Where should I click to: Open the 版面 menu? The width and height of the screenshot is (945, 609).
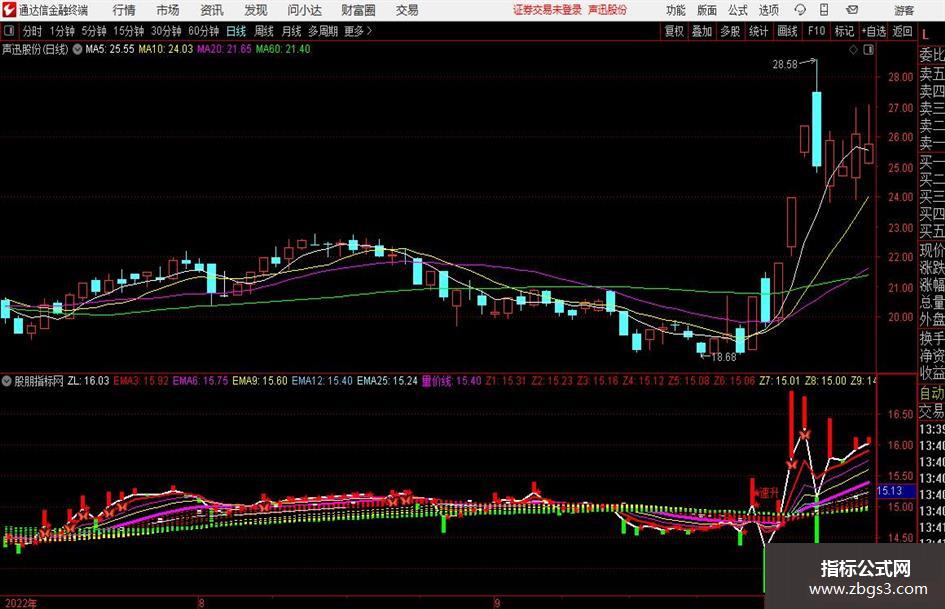707,10
